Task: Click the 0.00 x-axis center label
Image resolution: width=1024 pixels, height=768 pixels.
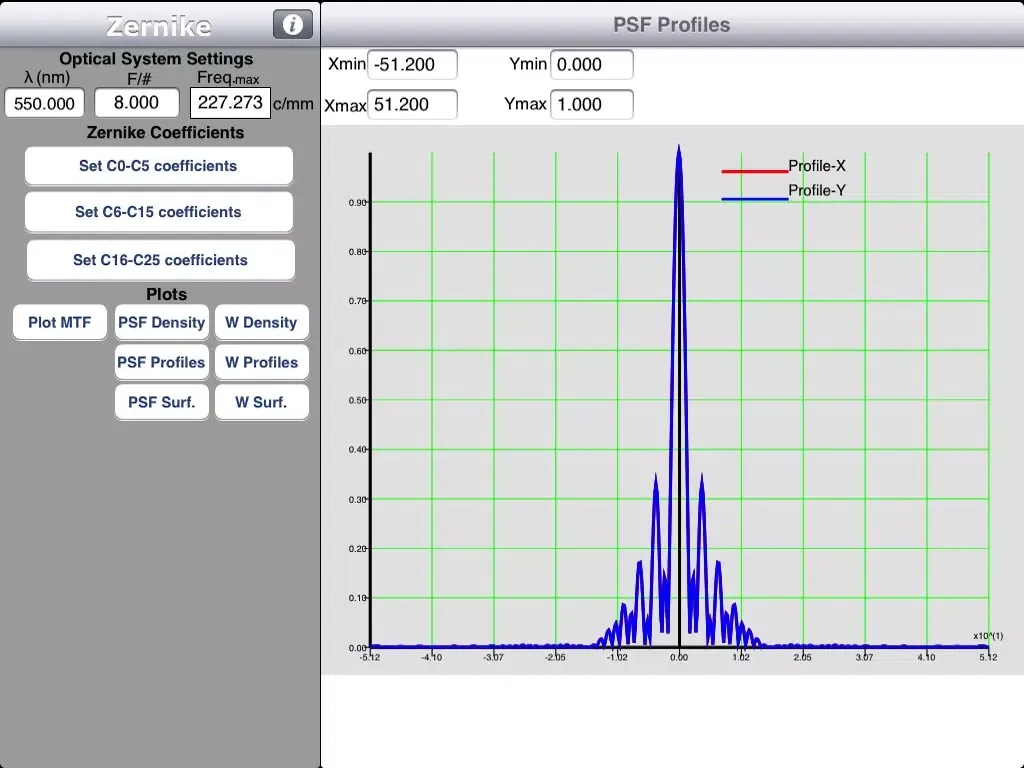Action: click(679, 657)
